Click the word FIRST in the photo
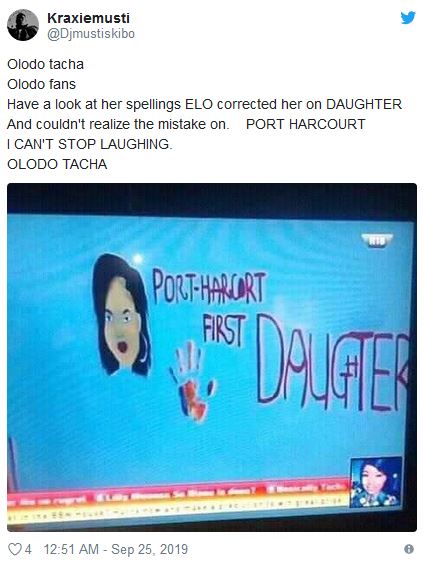424x563 pixels. (x=224, y=330)
